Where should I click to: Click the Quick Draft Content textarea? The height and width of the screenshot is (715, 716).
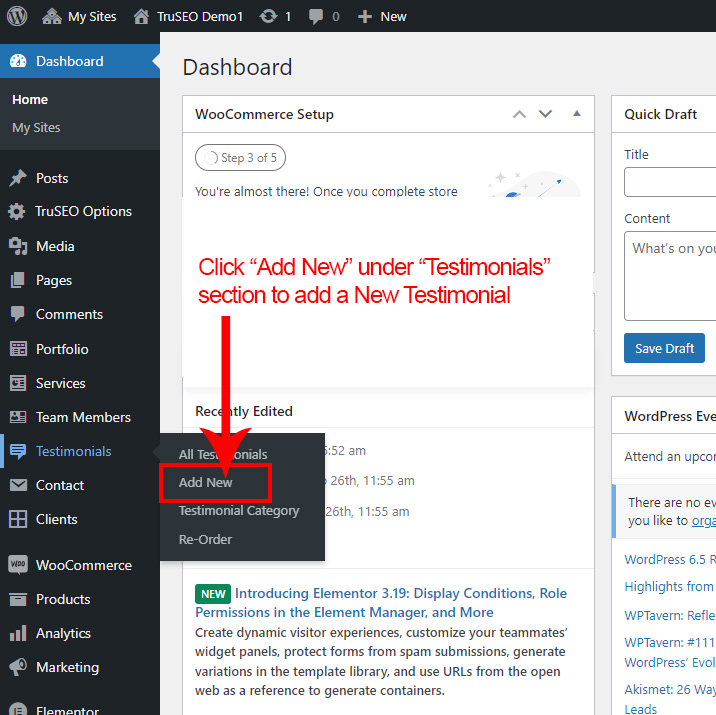pyautogui.click(x=670, y=275)
